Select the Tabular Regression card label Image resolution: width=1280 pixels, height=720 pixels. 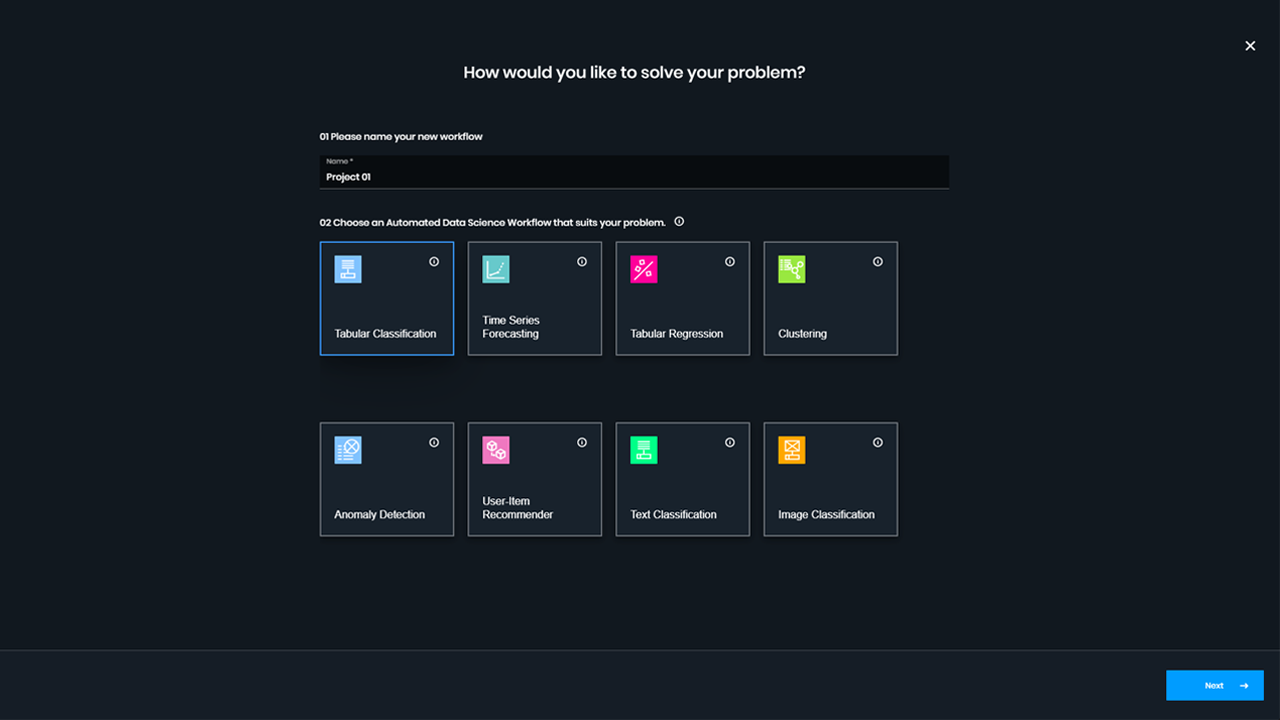676,334
